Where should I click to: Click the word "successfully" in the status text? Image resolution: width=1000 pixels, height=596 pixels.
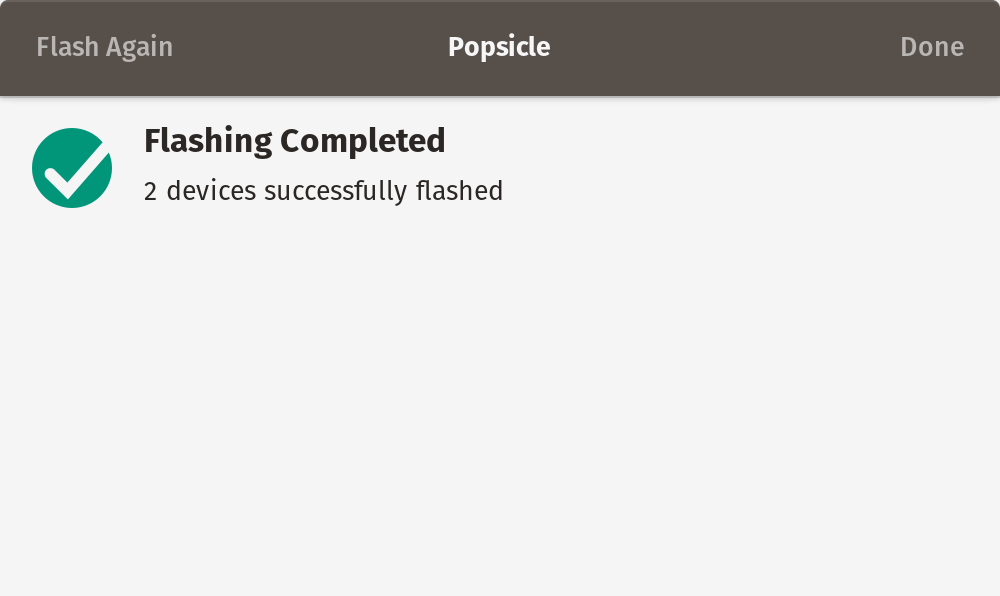tap(335, 191)
